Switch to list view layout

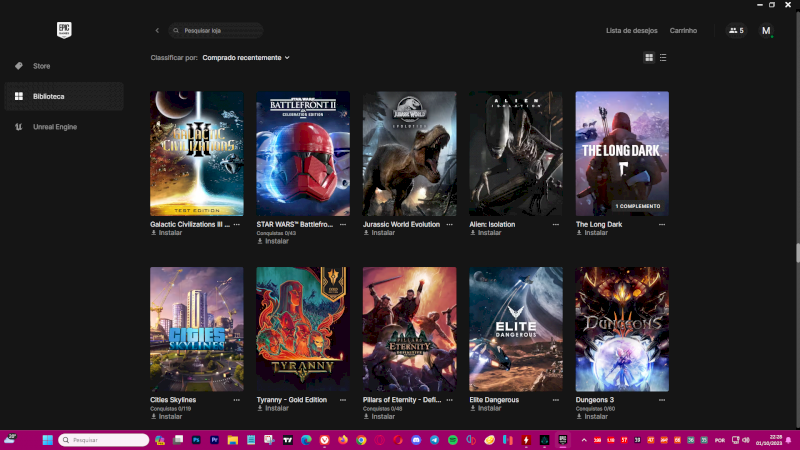pos(663,58)
